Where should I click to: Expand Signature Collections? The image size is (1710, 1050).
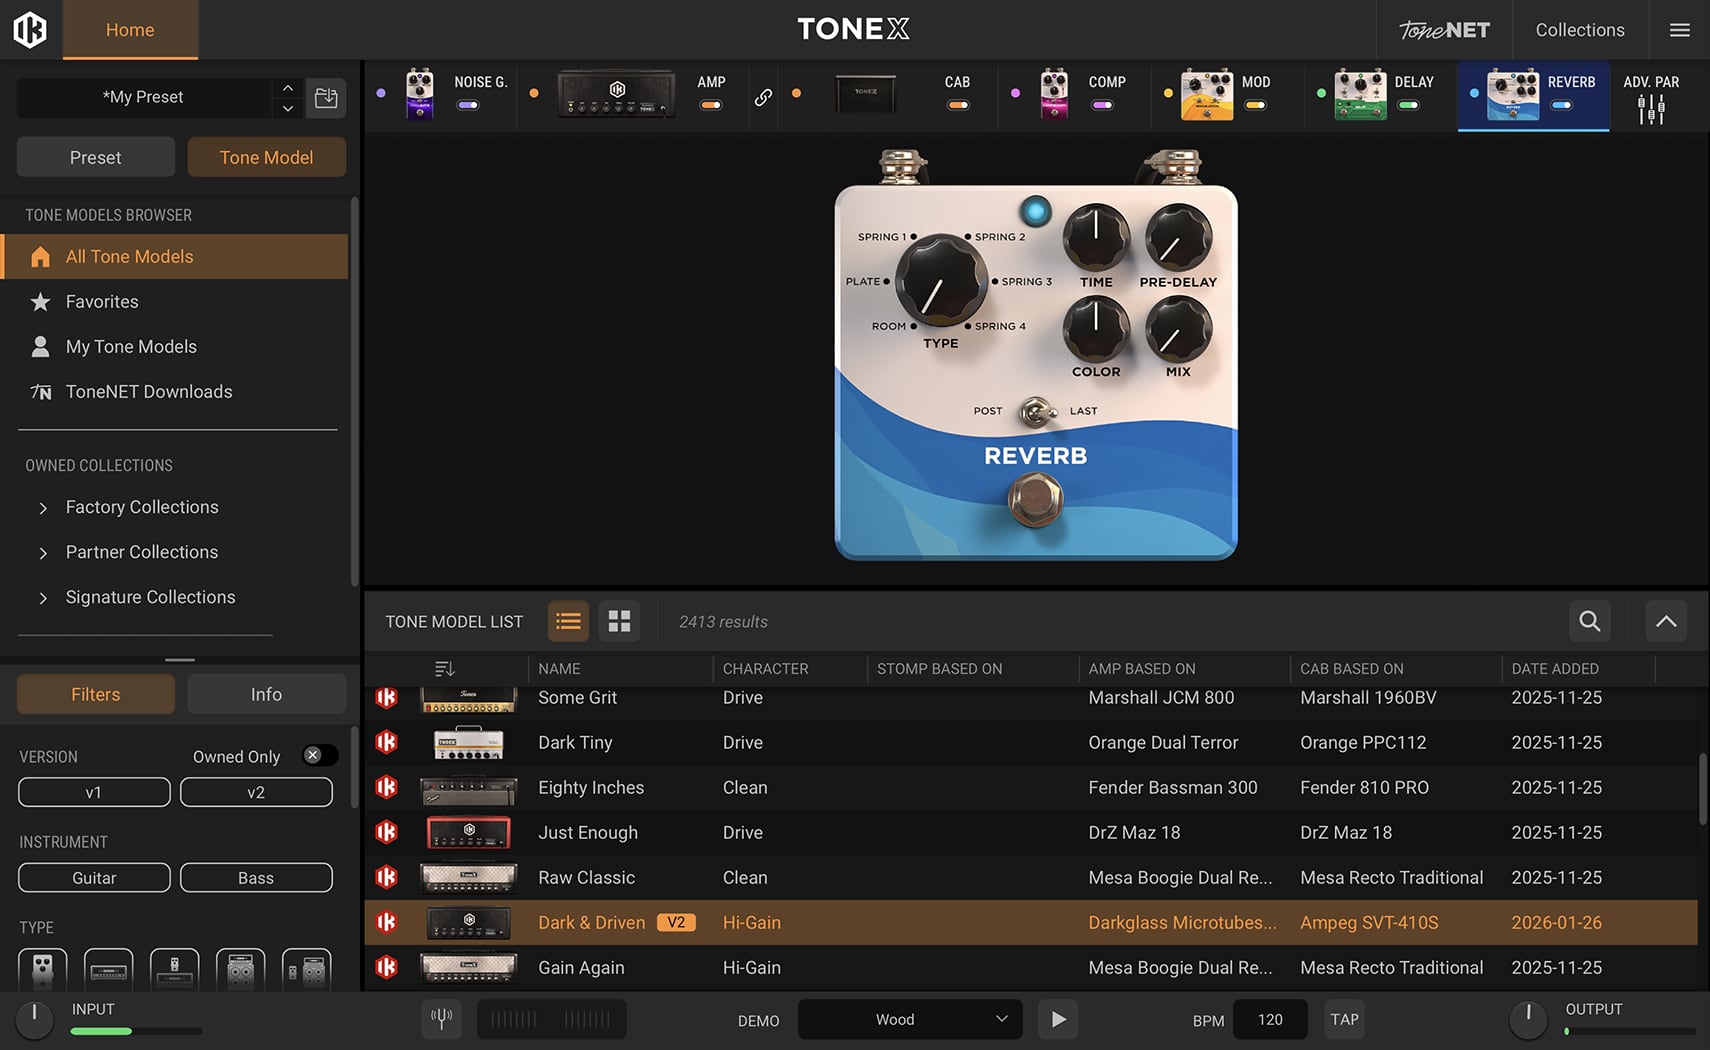point(43,598)
